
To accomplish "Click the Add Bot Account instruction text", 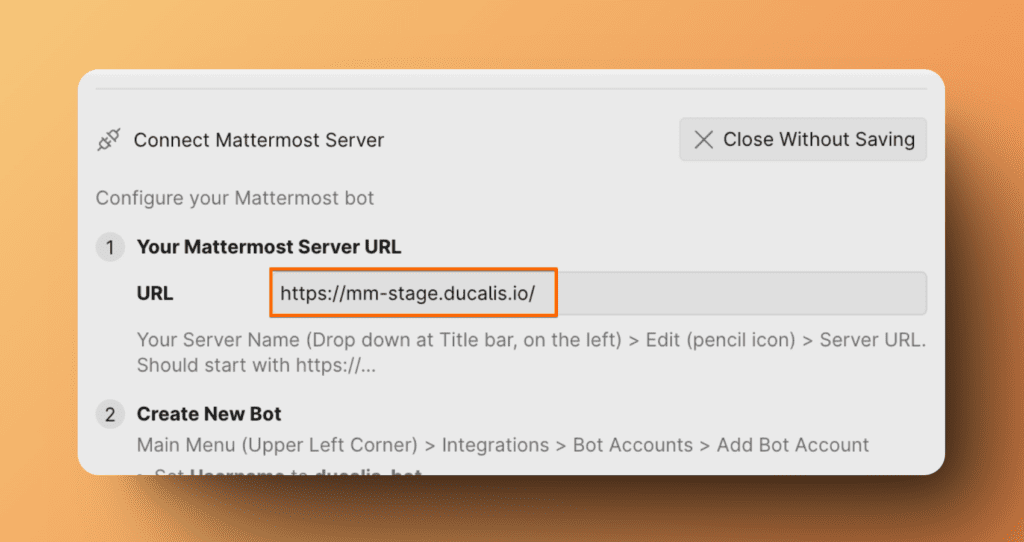I will point(793,445).
